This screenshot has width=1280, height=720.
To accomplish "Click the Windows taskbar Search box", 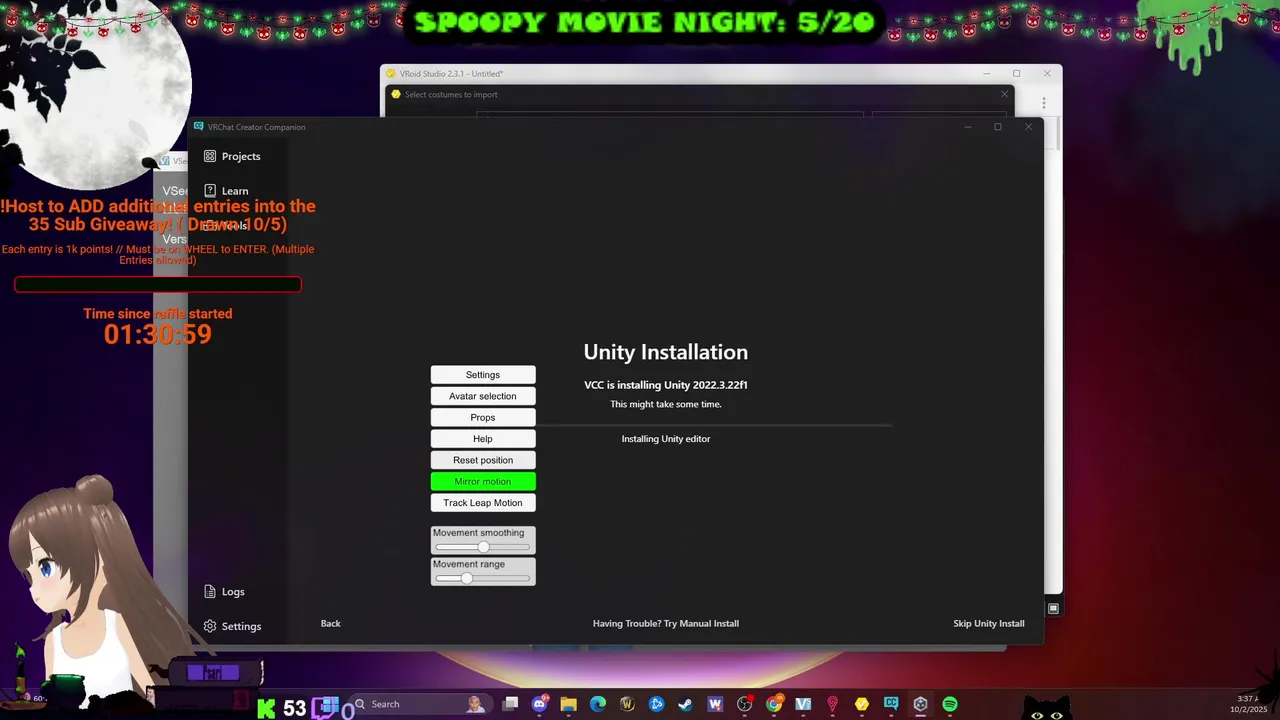I will pyautogui.click(x=420, y=704).
